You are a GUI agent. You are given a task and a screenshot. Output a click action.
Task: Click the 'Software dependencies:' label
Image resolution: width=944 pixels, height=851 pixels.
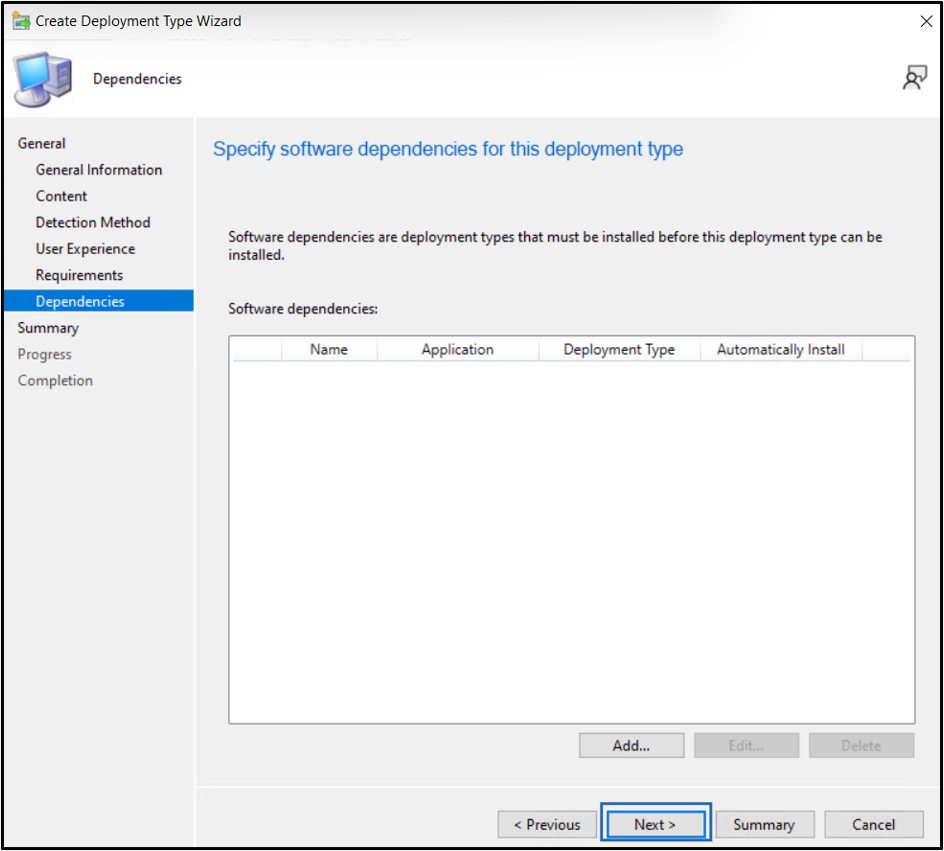303,309
